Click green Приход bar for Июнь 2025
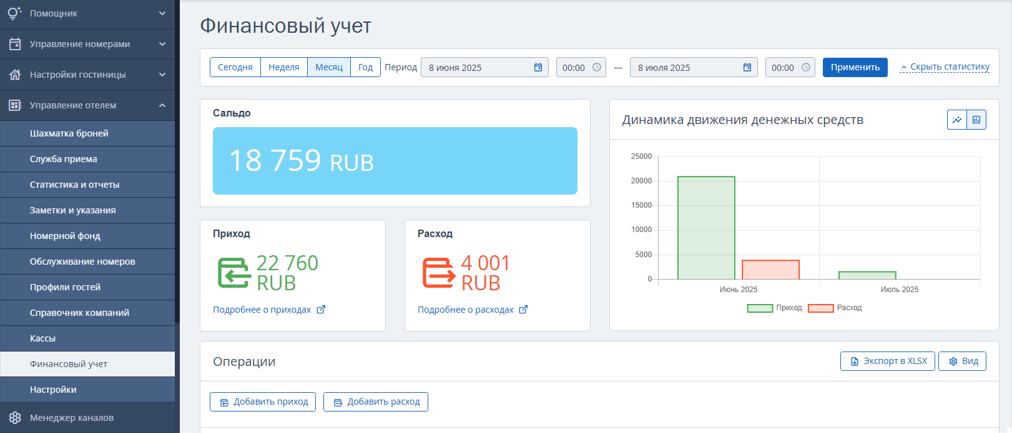Viewport: 1012px width, 433px height. pyautogui.click(x=706, y=228)
